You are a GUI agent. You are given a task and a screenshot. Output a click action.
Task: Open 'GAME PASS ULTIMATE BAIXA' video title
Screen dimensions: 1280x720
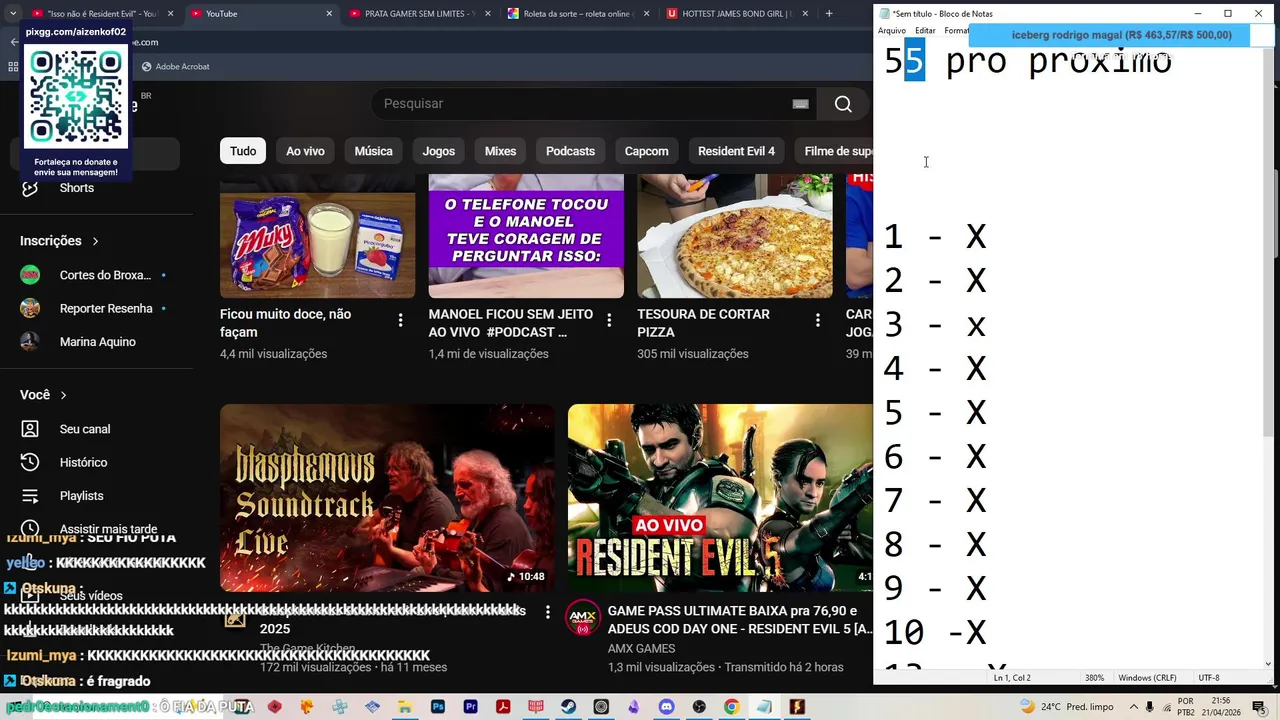740,620
